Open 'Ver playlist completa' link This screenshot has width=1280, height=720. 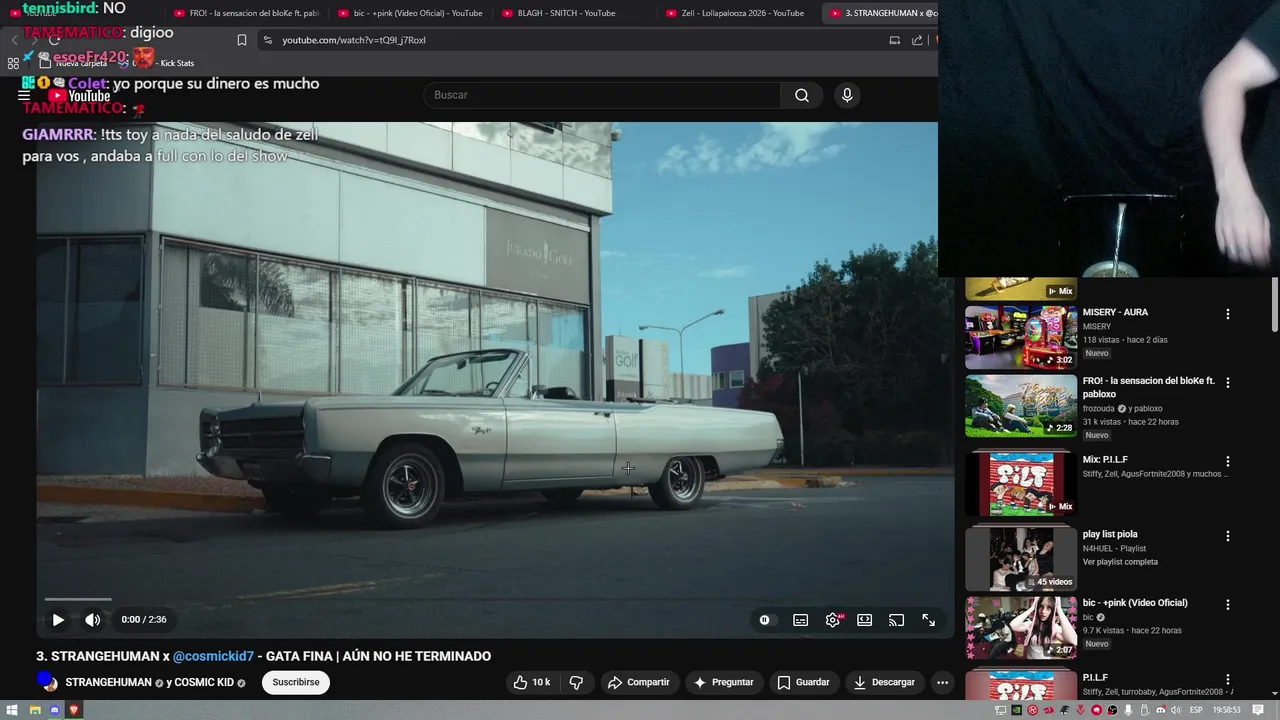tap(1120, 562)
